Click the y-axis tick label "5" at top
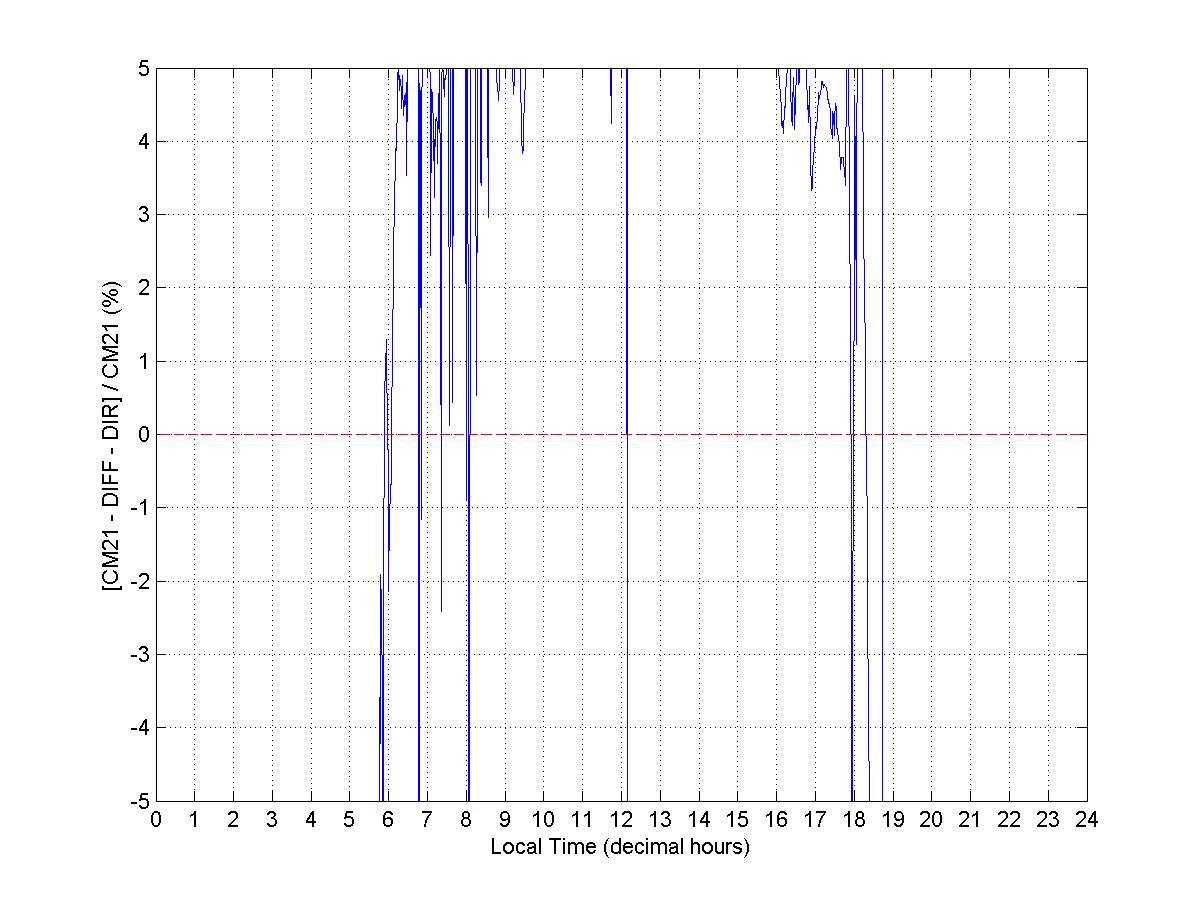The width and height of the screenshot is (1201, 900). coord(144,68)
